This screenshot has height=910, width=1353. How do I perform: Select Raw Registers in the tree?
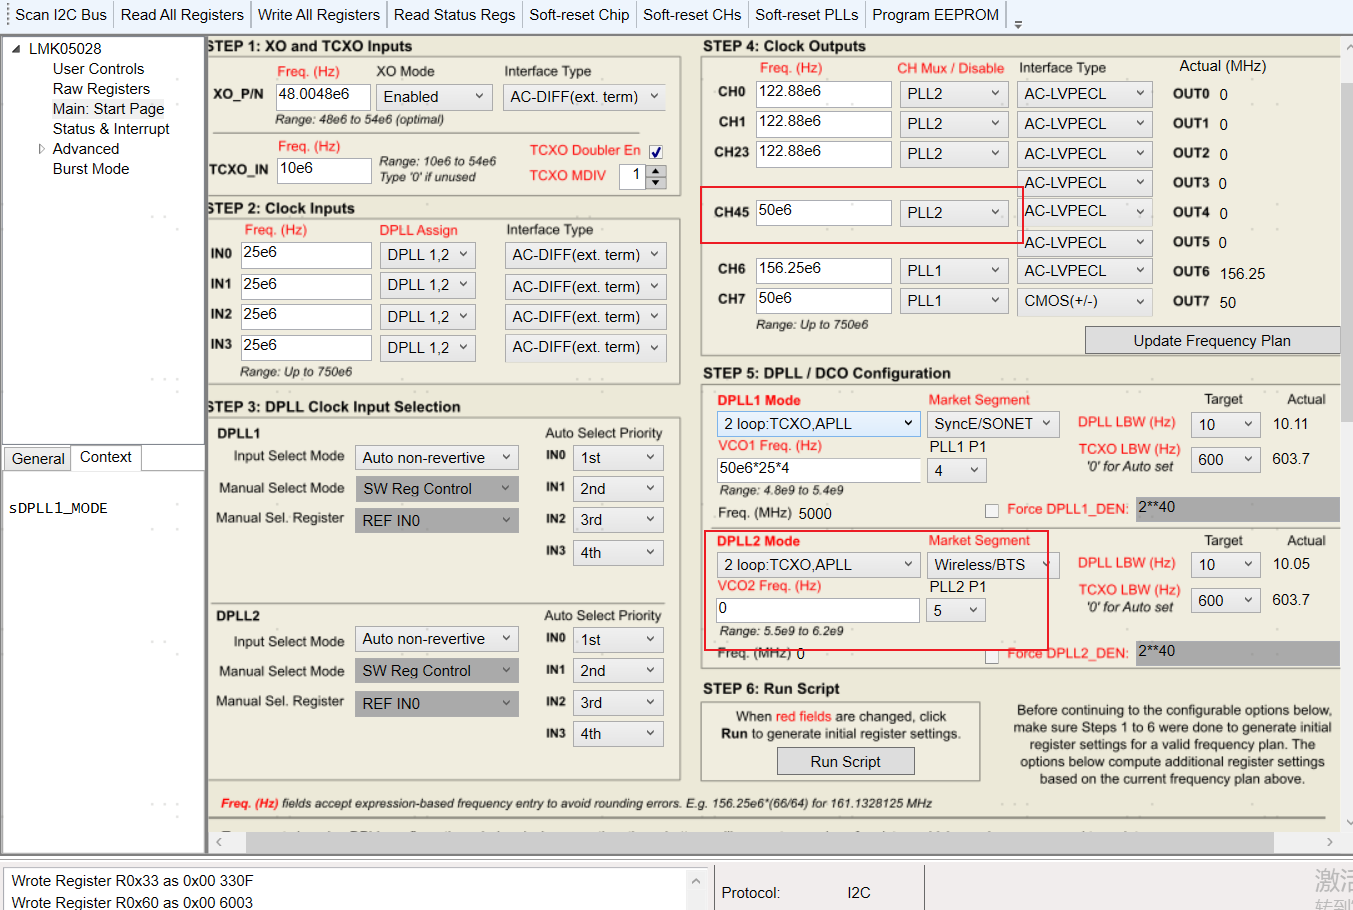[101, 89]
